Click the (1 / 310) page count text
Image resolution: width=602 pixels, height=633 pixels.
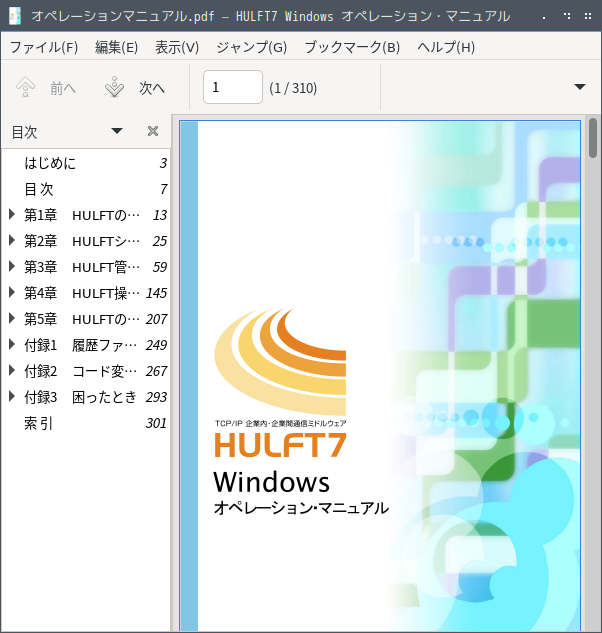coord(293,88)
